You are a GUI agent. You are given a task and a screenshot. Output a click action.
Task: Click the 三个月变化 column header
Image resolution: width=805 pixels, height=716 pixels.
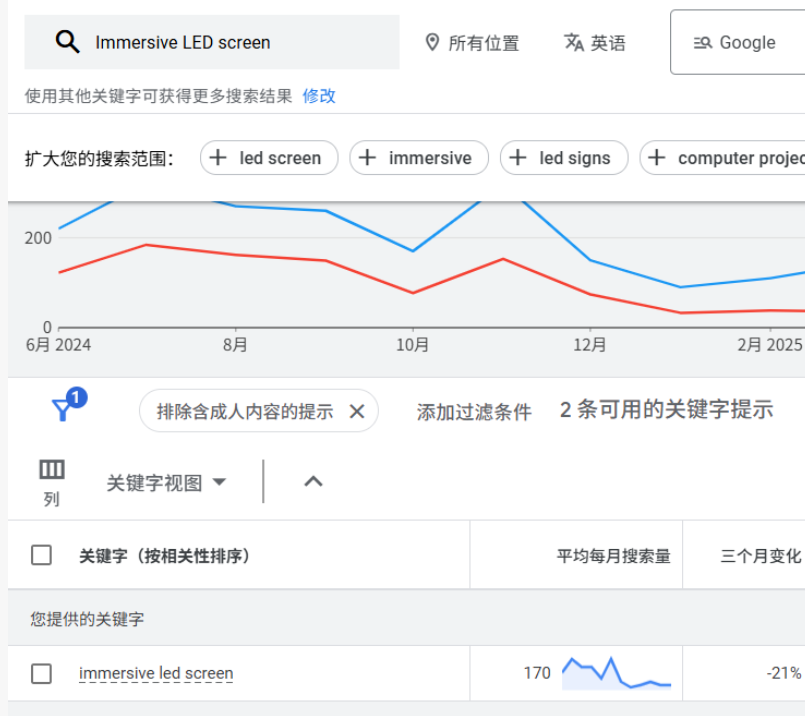click(x=760, y=556)
